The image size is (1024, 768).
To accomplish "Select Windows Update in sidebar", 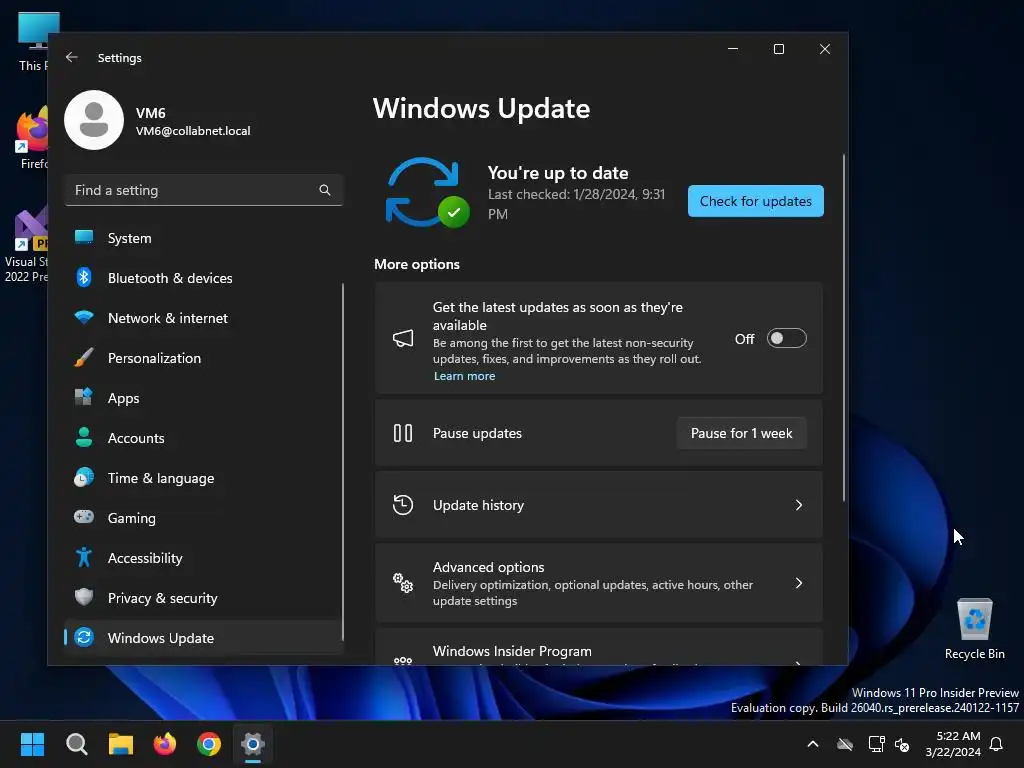I will pyautogui.click(x=204, y=638).
